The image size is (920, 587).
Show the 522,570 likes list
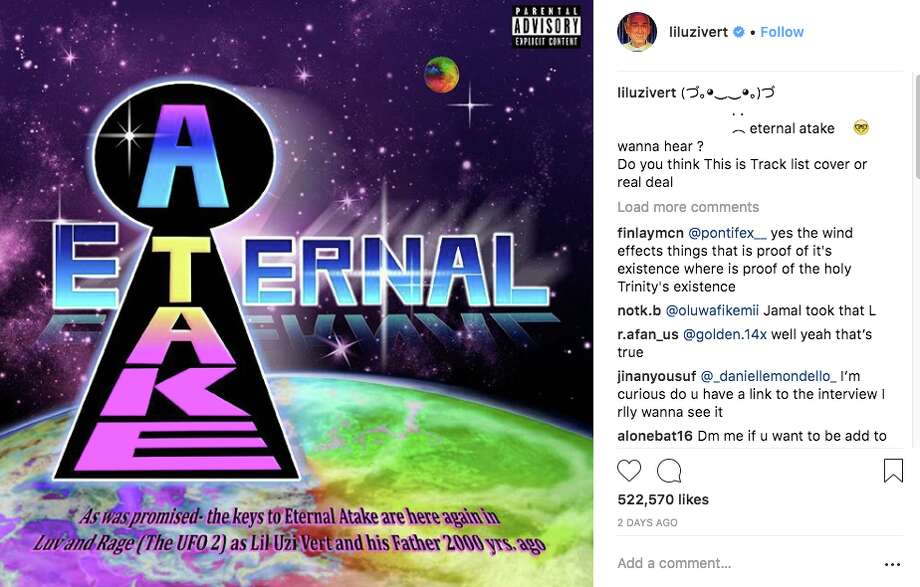coord(663,500)
